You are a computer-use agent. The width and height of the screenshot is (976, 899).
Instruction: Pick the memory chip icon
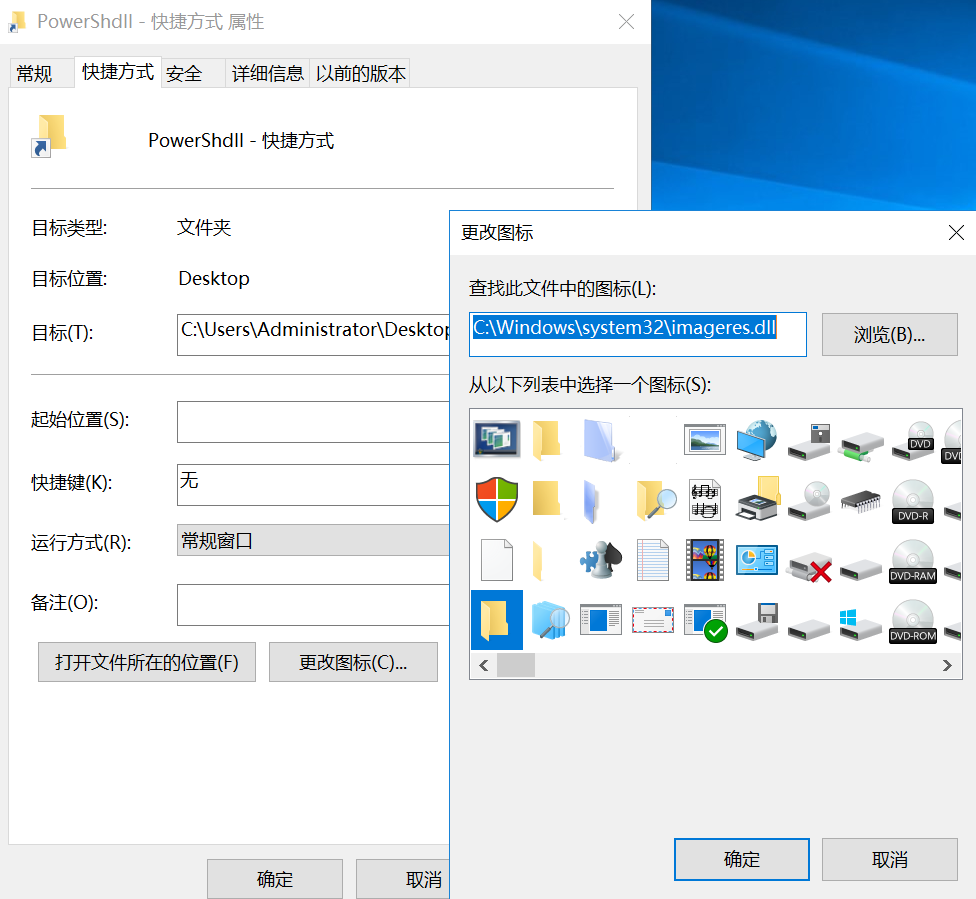pos(861,502)
